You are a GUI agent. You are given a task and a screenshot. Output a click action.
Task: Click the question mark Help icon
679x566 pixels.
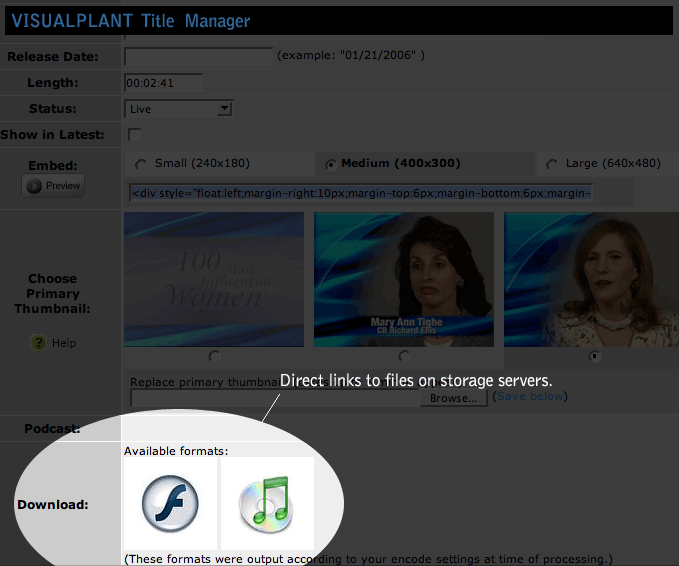tap(38, 343)
